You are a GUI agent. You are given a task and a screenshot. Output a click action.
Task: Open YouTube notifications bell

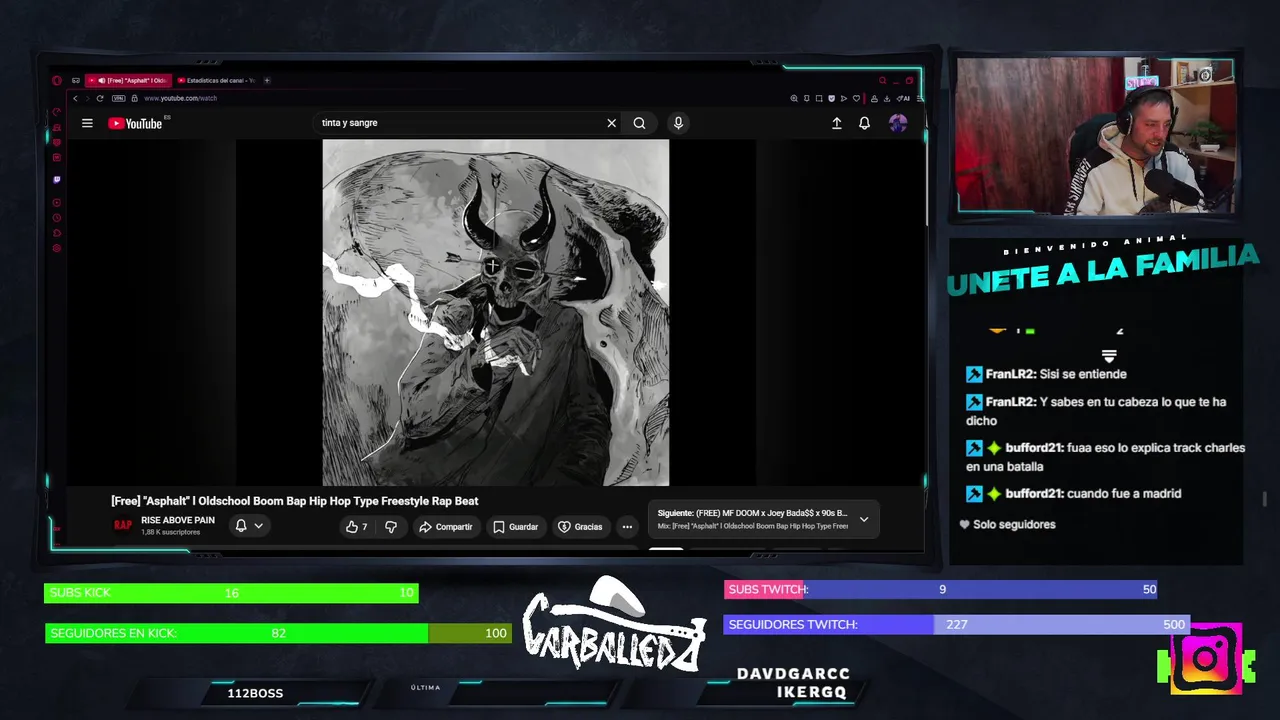(x=864, y=123)
